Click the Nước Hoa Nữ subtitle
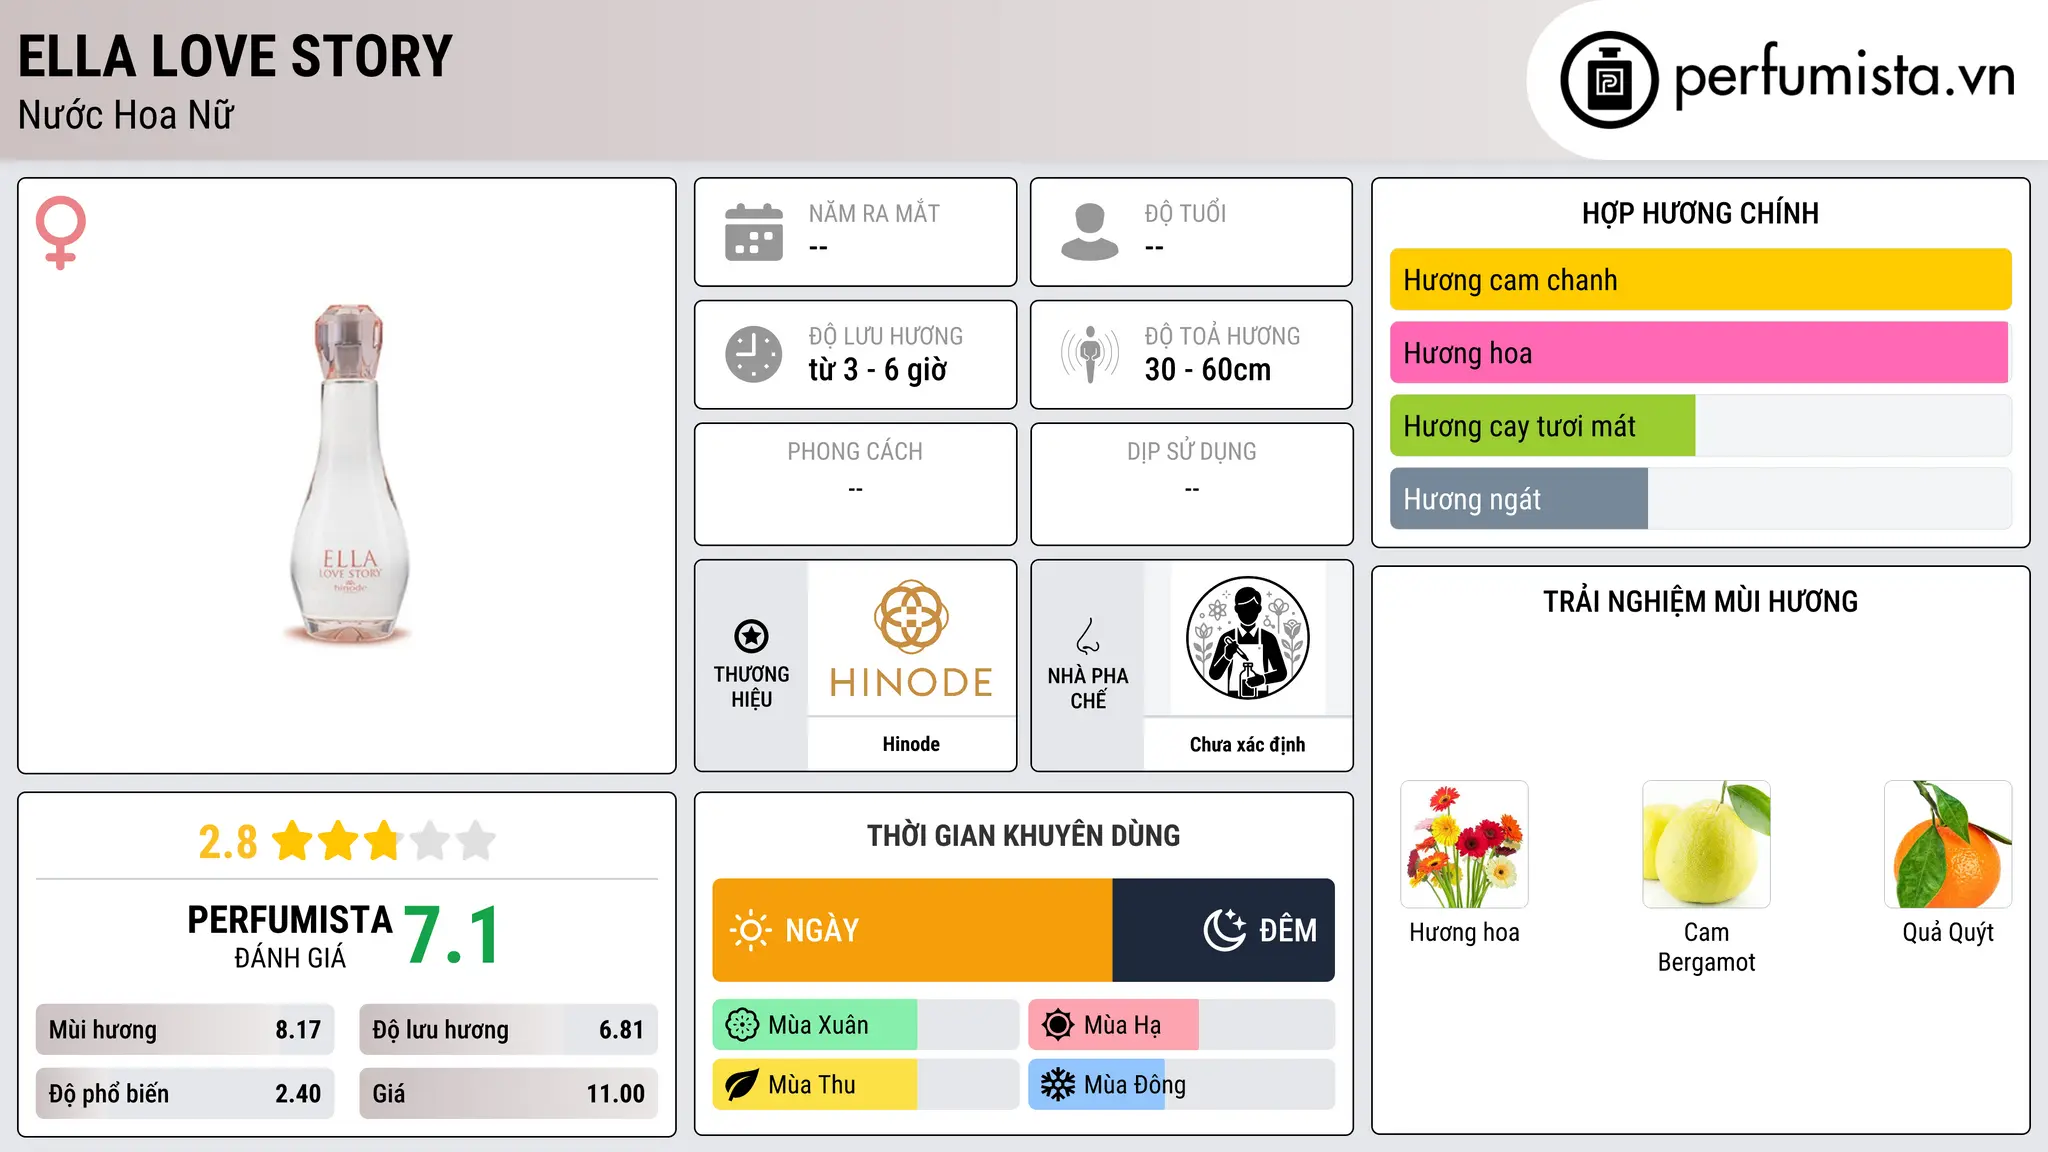This screenshot has height=1152, width=2048. click(126, 115)
